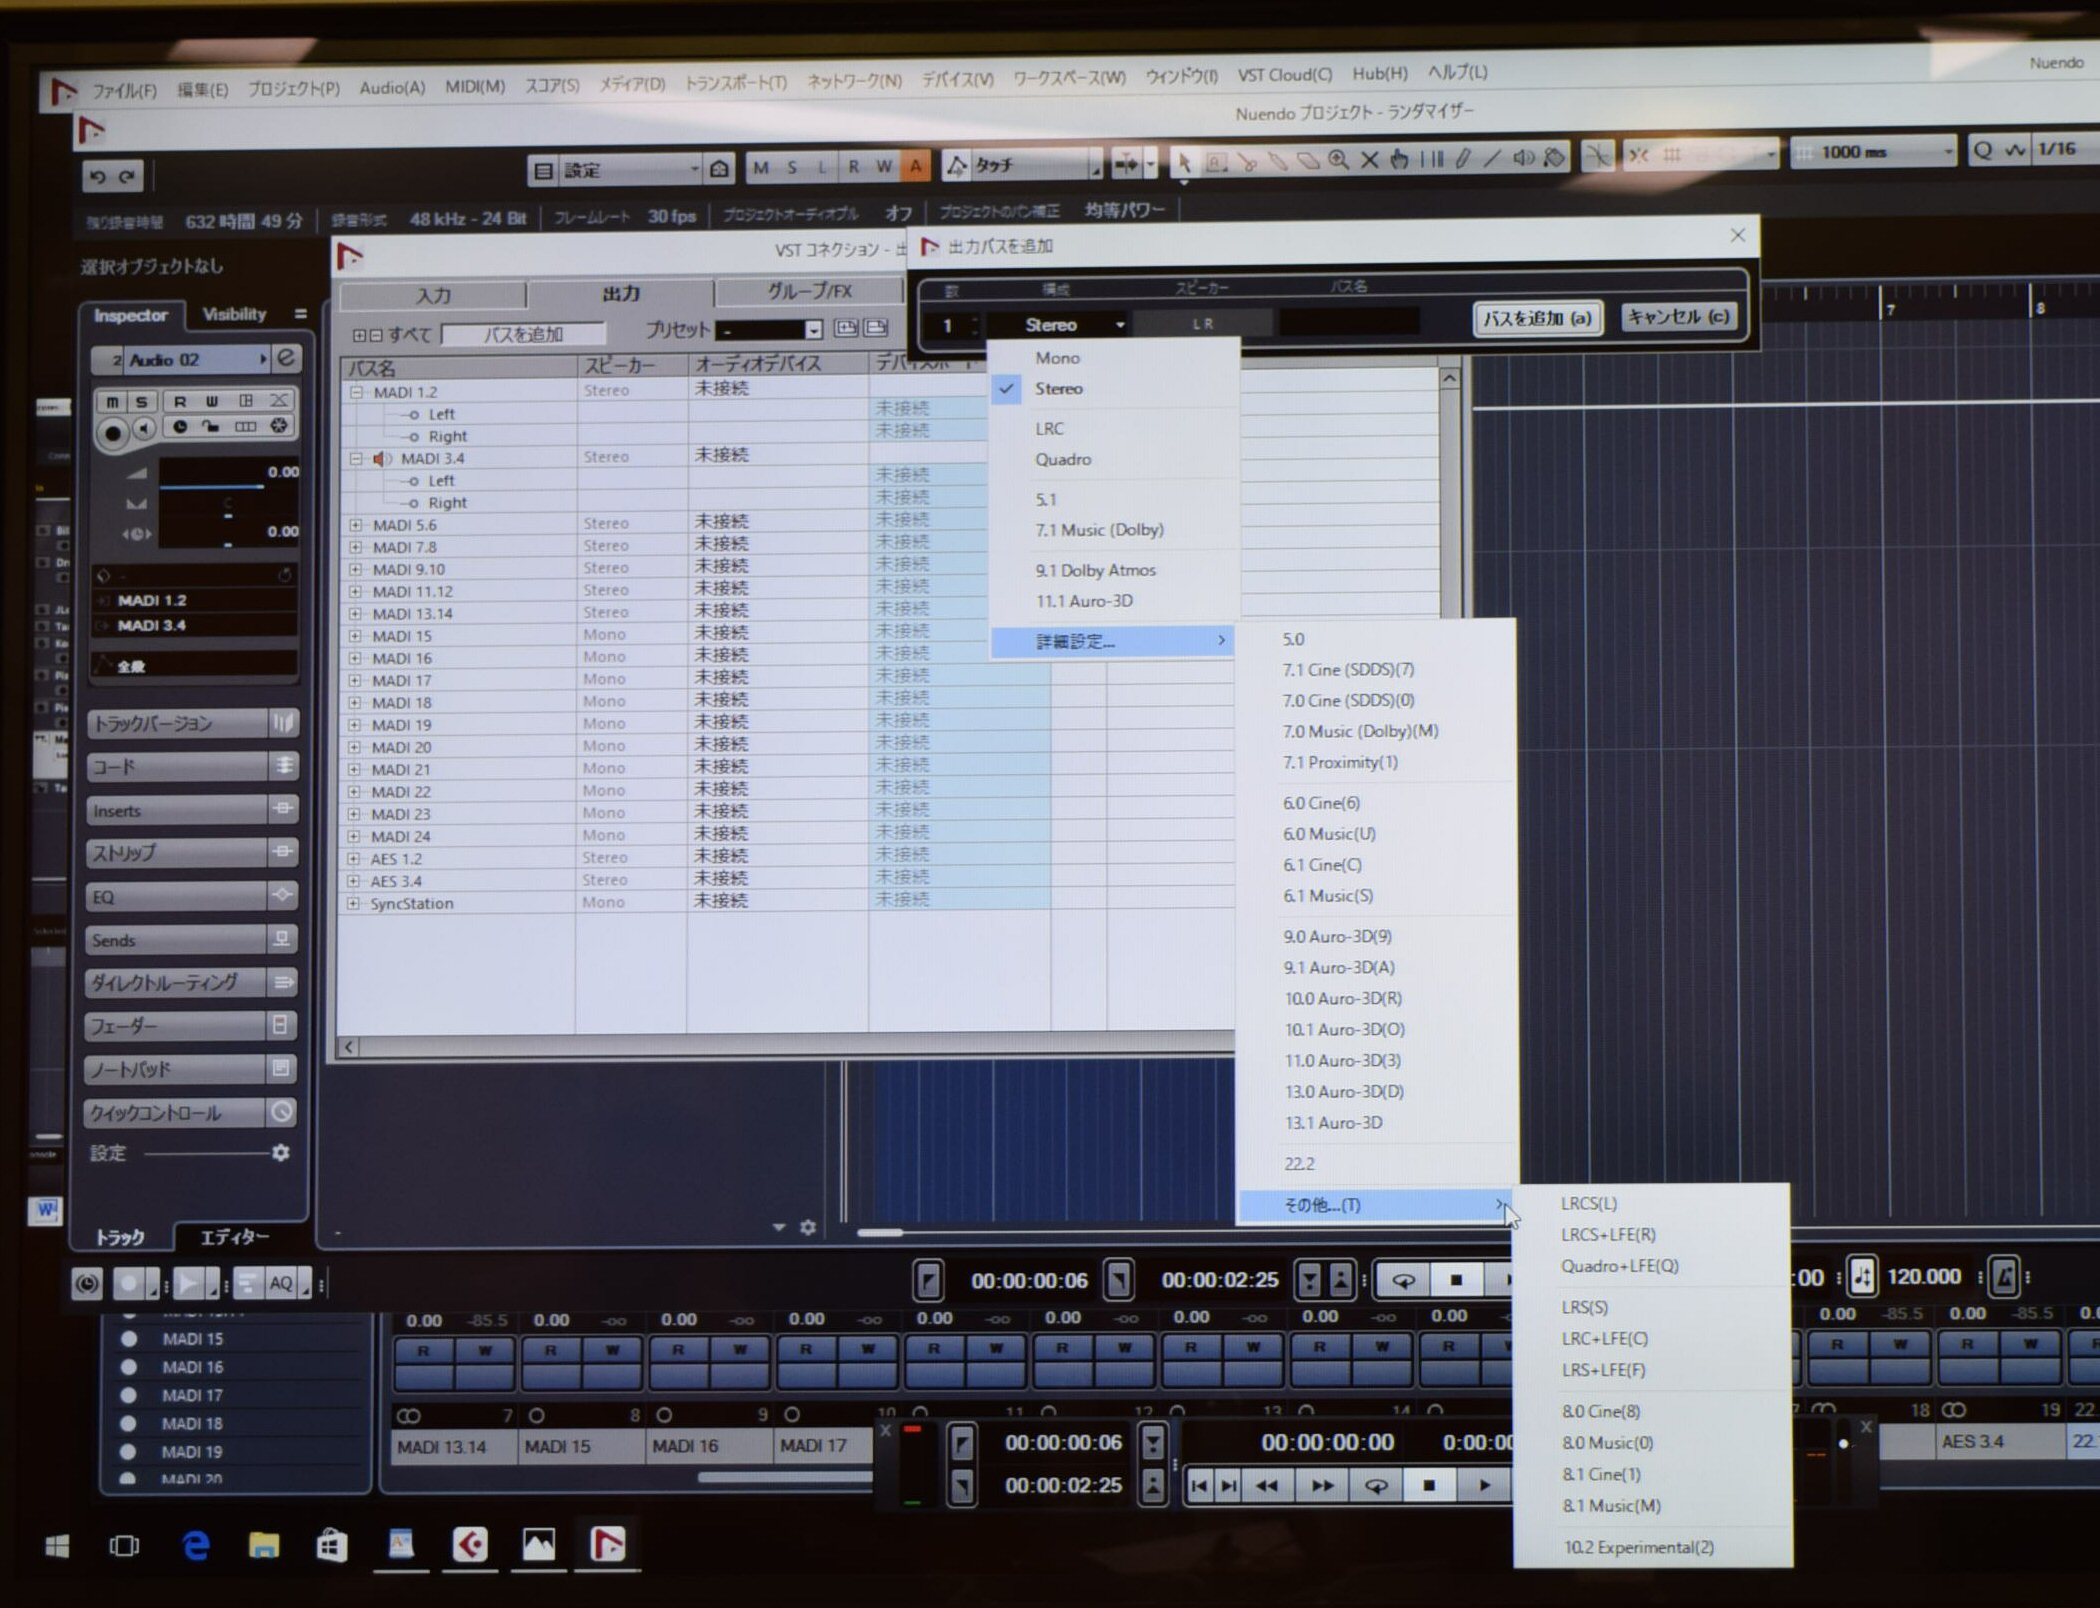The image size is (2100, 1608).
Task: Open Windows Start menu
Action: (x=57, y=1547)
